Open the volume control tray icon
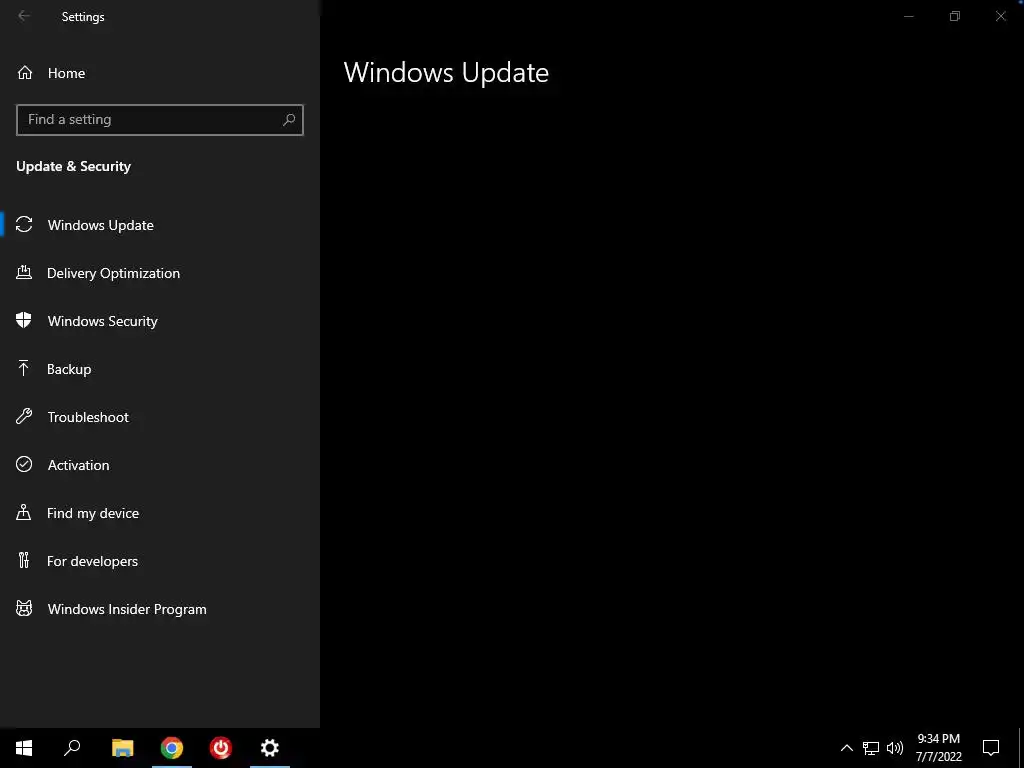The width and height of the screenshot is (1024, 768). [x=895, y=748]
